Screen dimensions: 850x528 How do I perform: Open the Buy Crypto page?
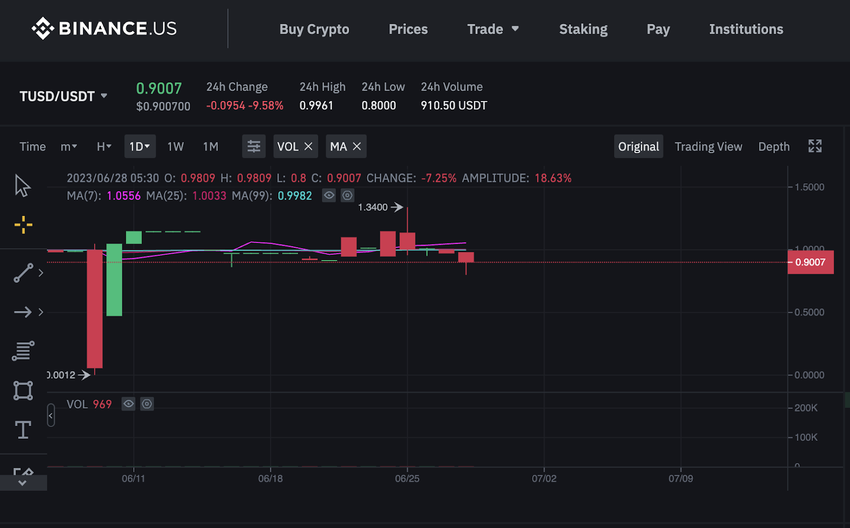point(314,29)
